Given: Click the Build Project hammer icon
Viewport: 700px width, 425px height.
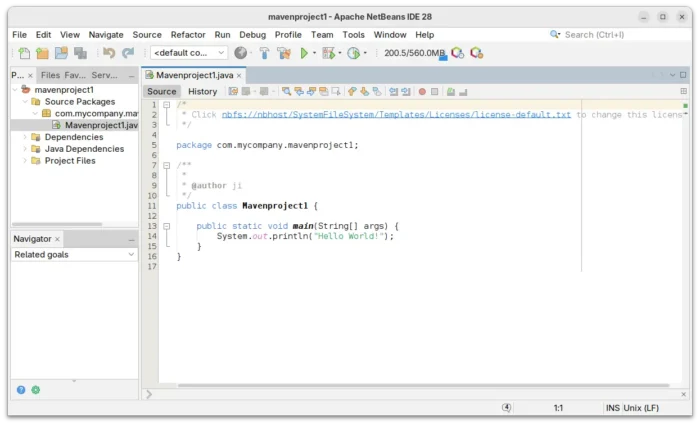Looking at the screenshot, I should tap(264, 53).
